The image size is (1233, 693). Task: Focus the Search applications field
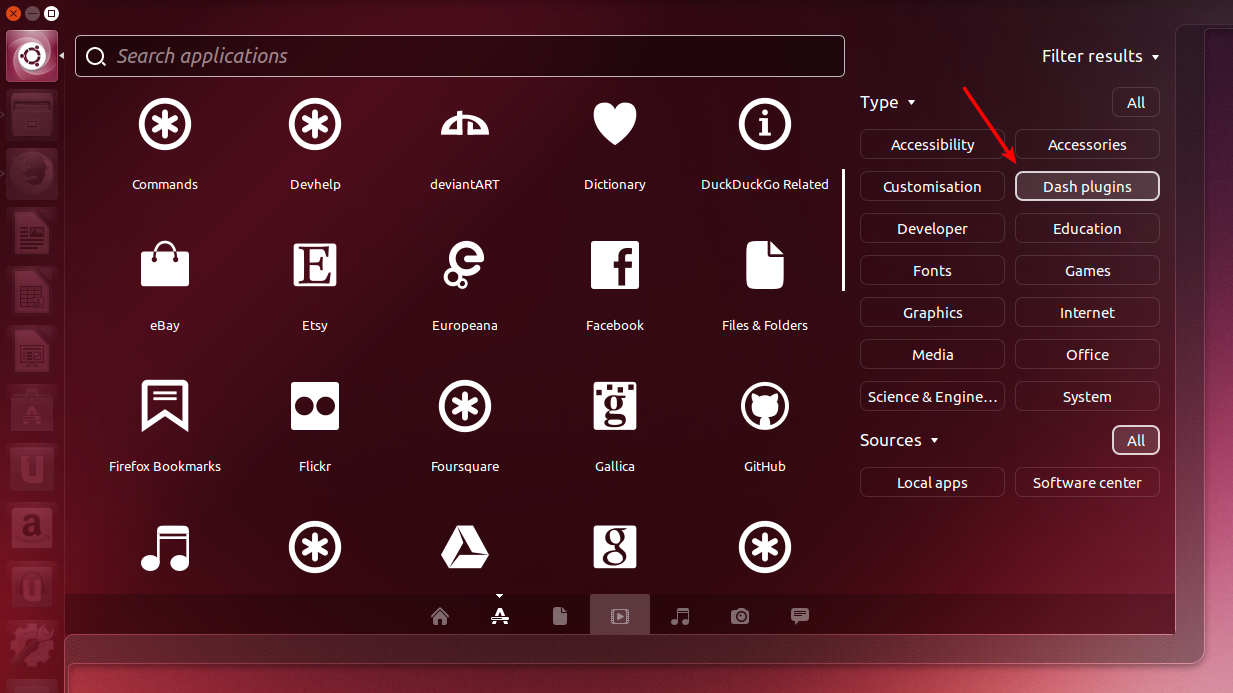click(460, 56)
